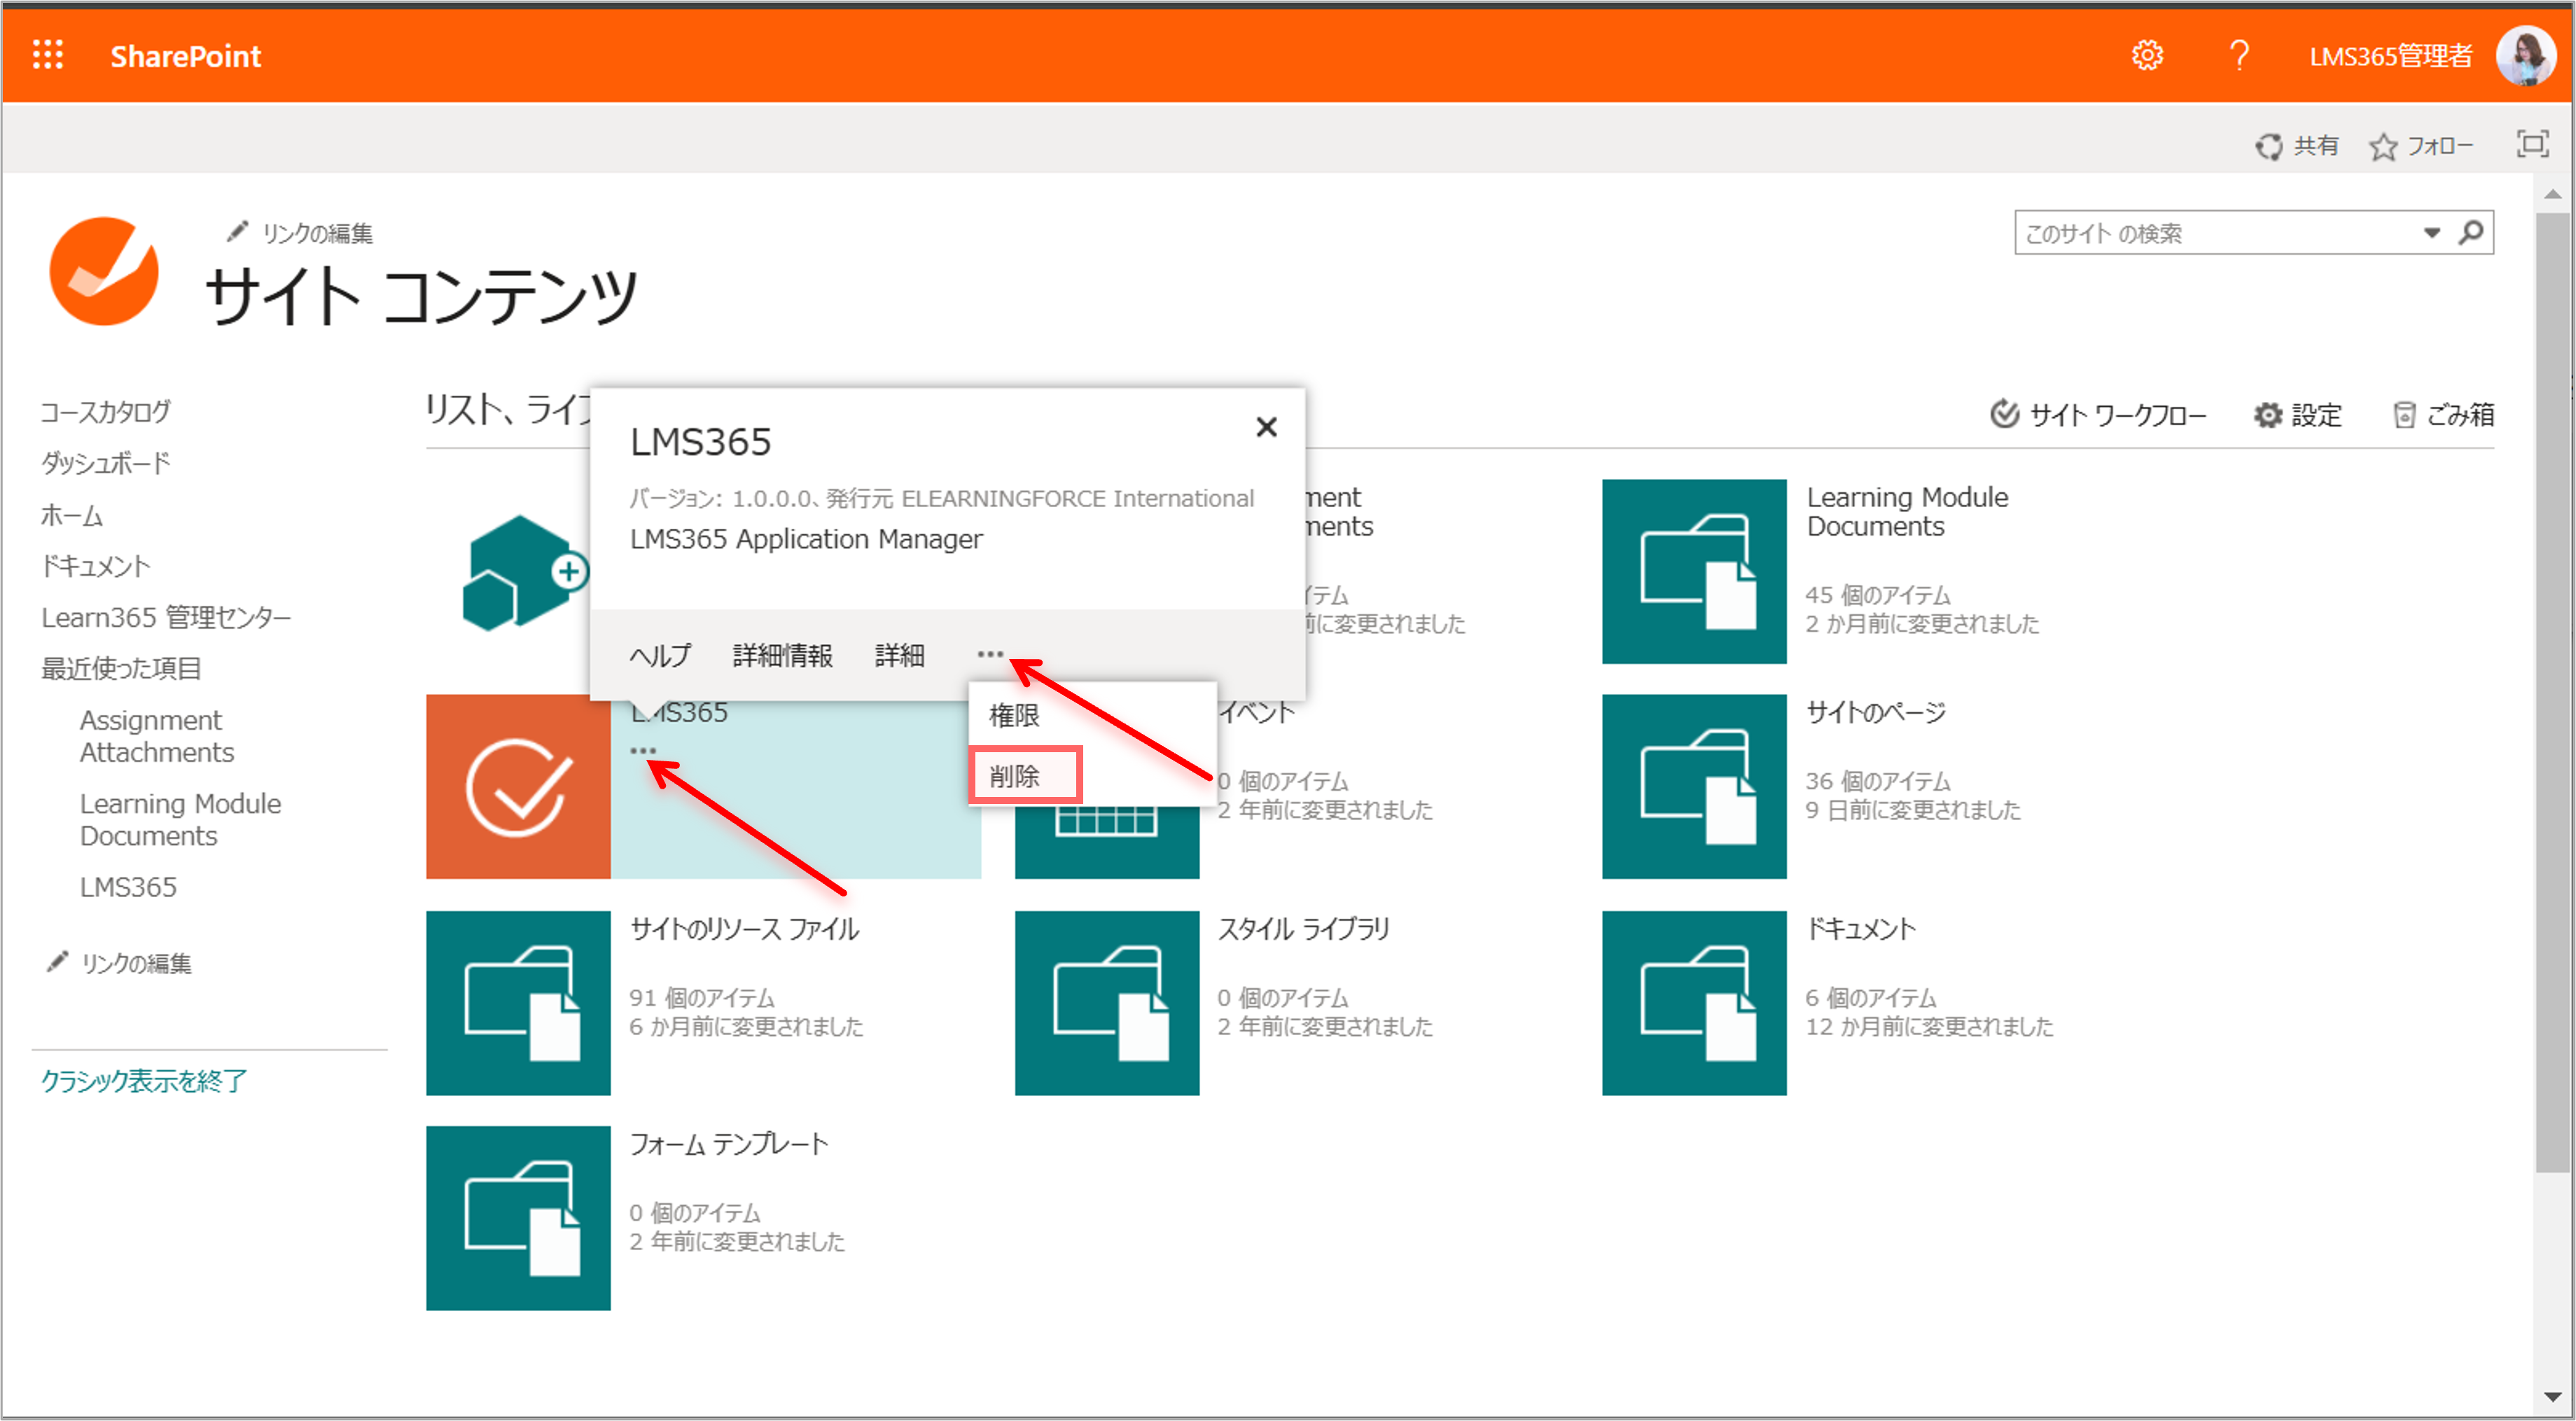
Task: Close the LMS365 callout popup
Action: pos(1266,427)
